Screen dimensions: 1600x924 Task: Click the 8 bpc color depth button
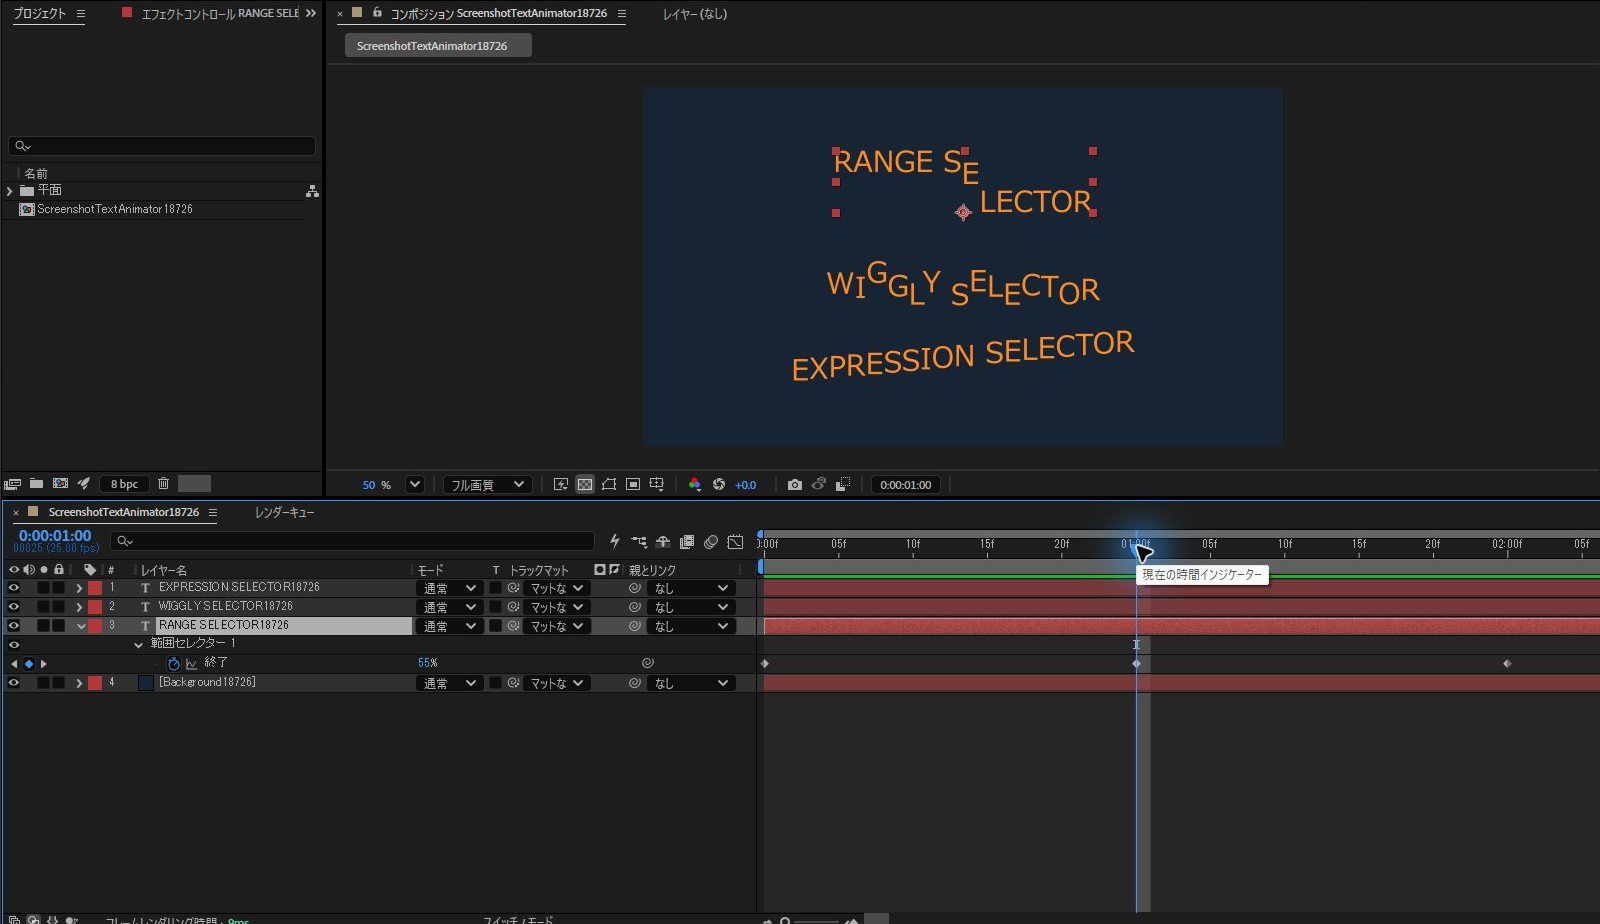[124, 484]
